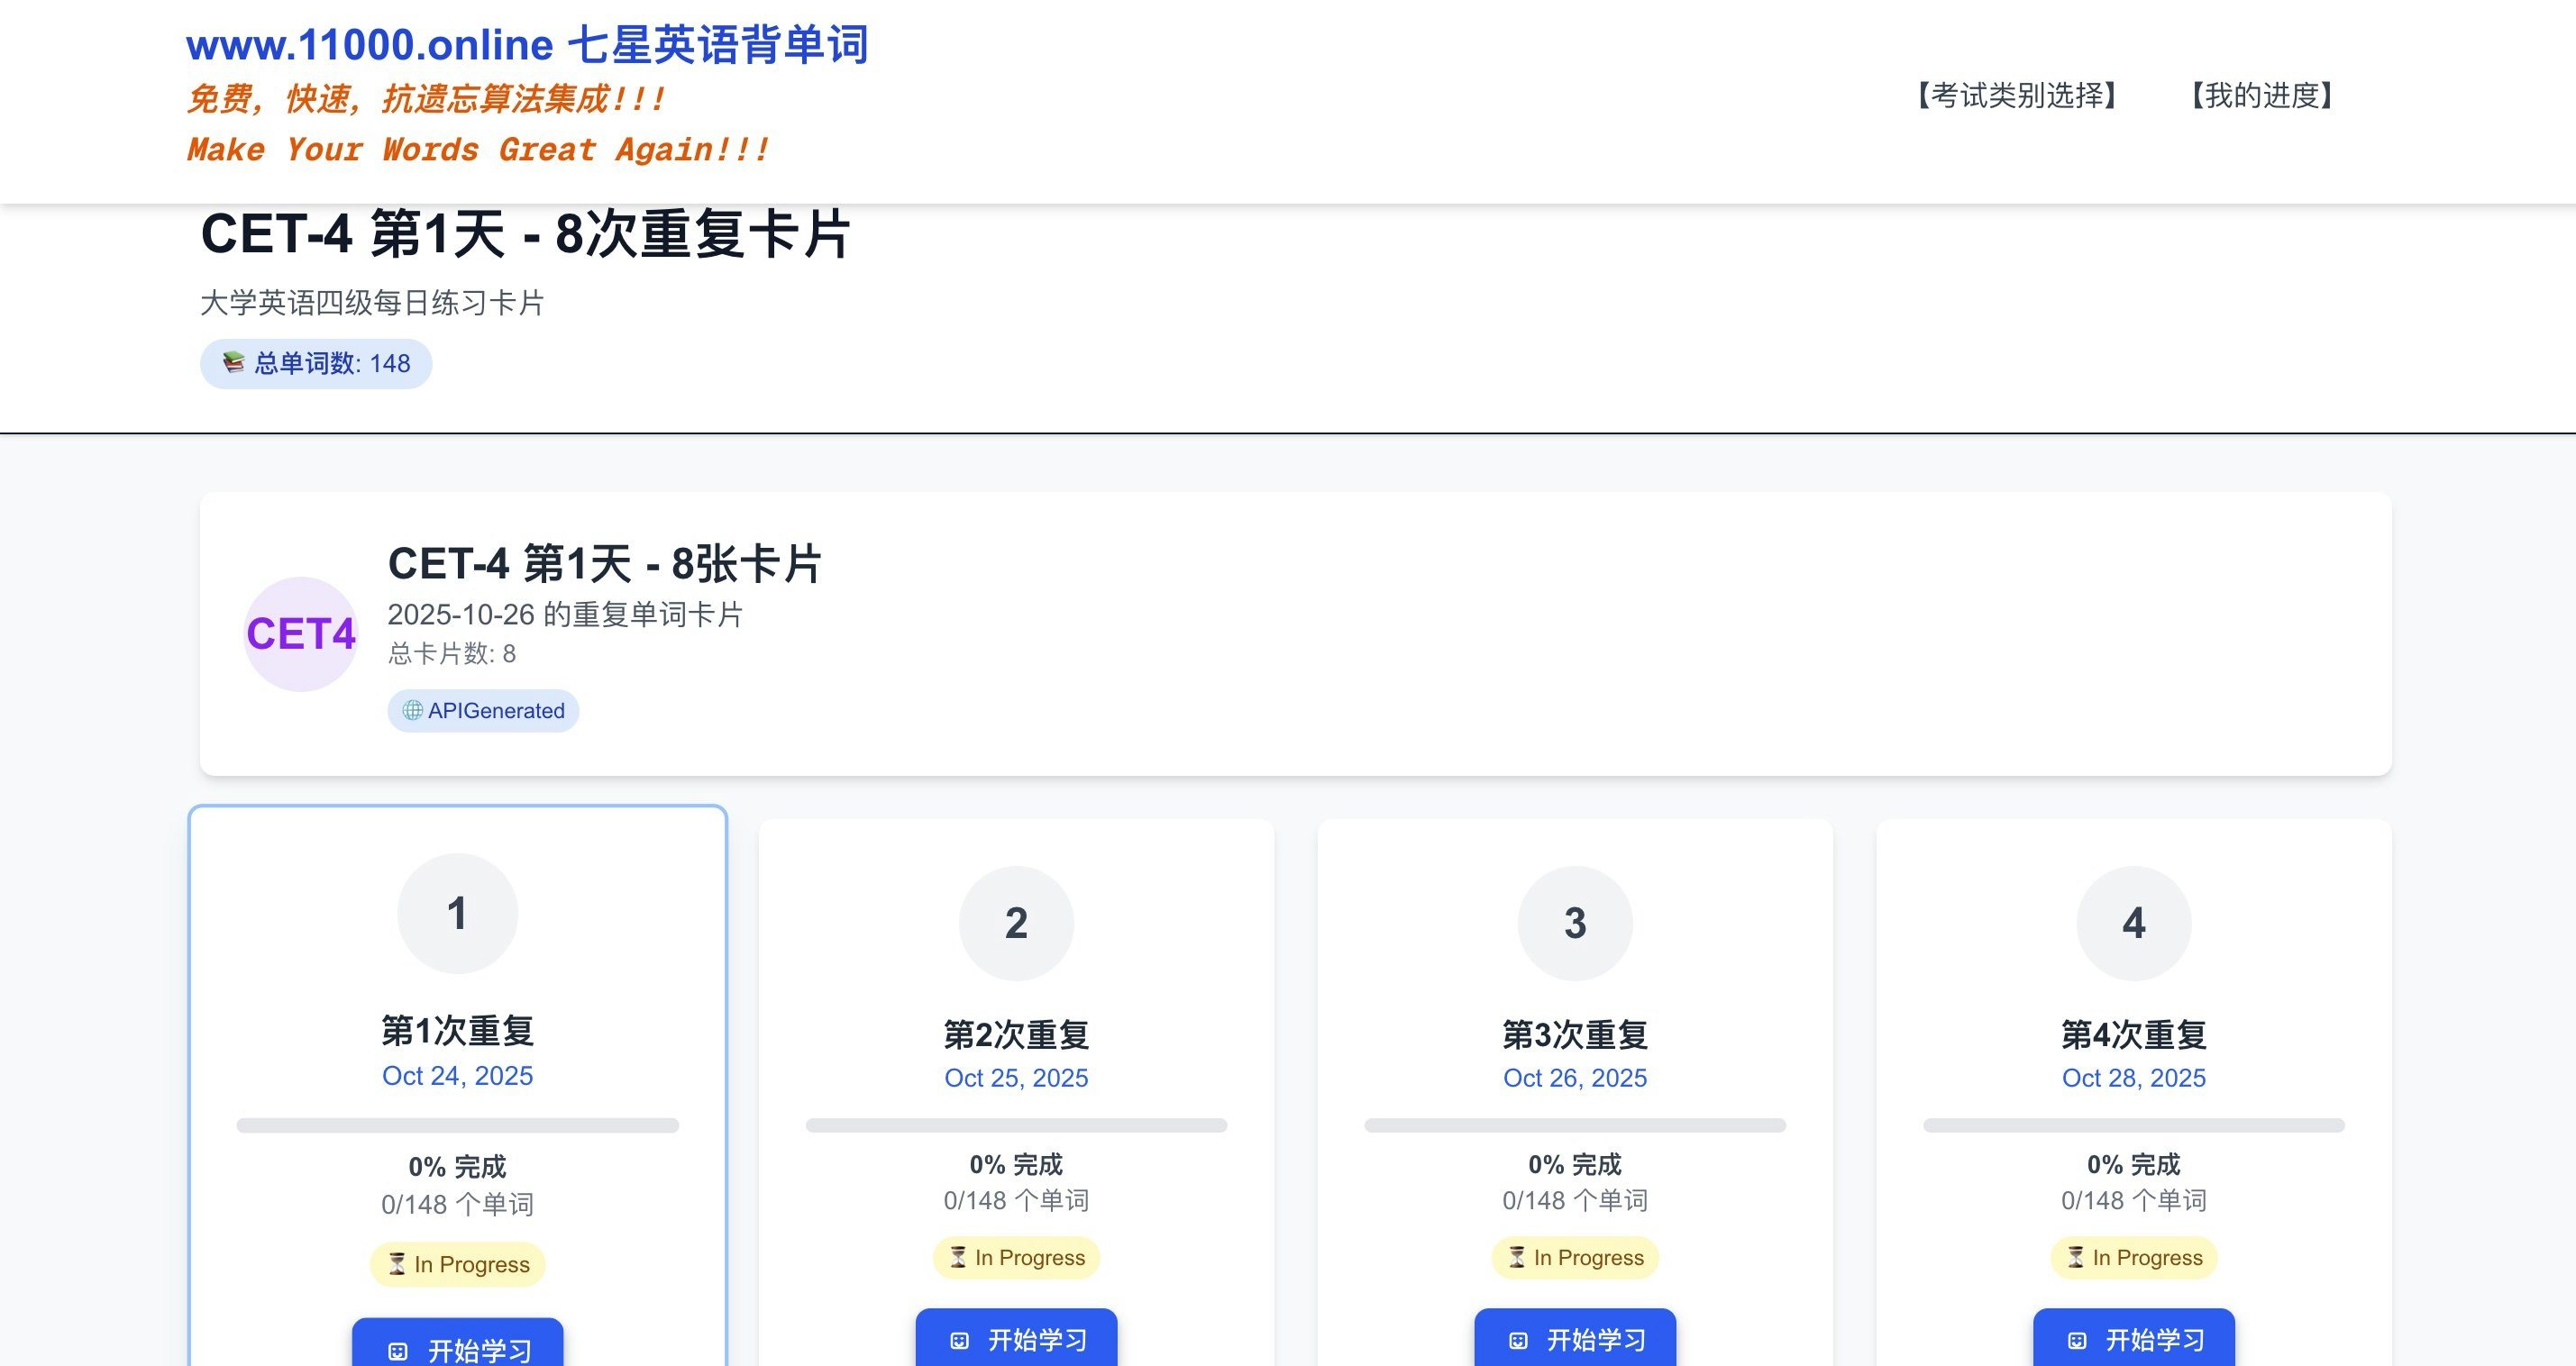Click 0% 完成 on 第3次重复 card
Image resolution: width=2576 pixels, height=1366 pixels.
tap(1575, 1165)
